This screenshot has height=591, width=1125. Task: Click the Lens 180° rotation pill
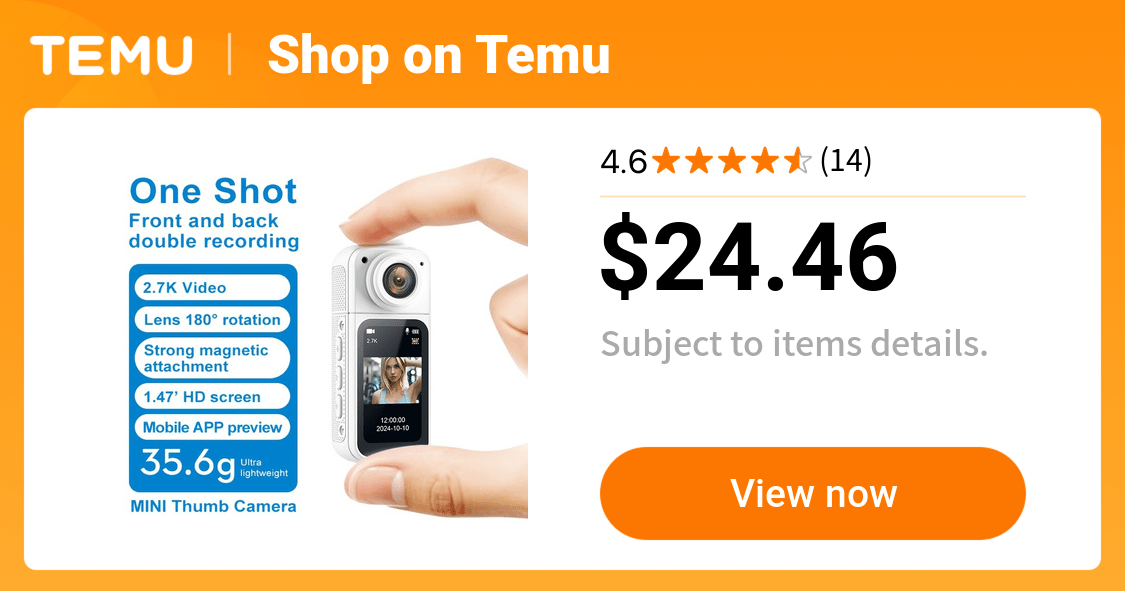pos(212,320)
